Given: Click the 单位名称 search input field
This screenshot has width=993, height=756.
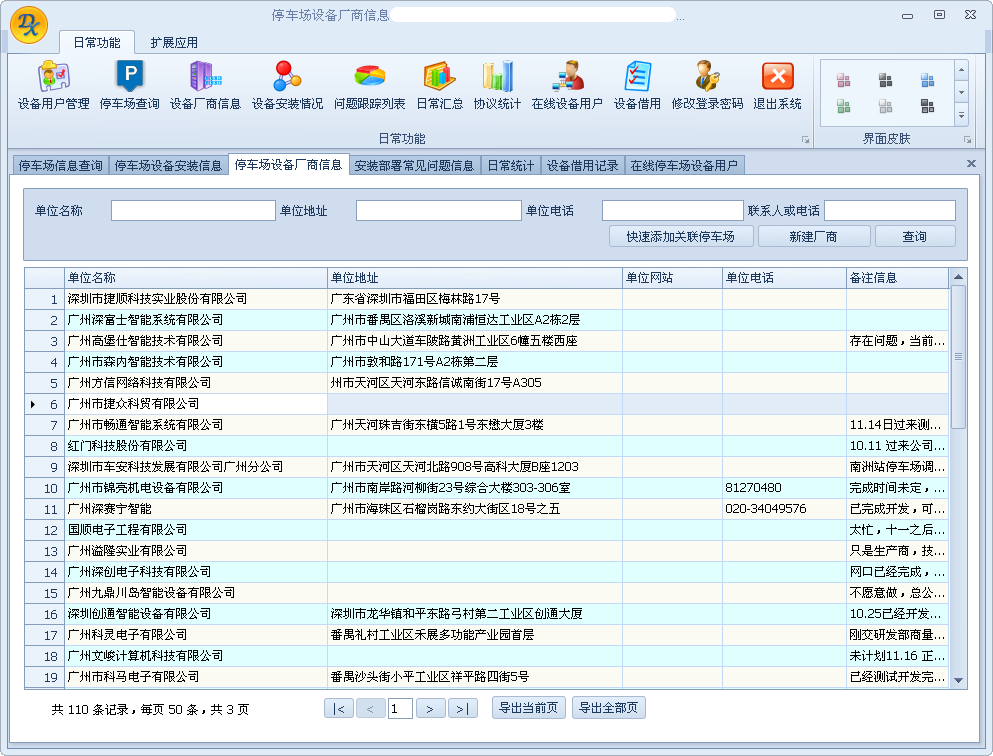Looking at the screenshot, I should (x=193, y=211).
